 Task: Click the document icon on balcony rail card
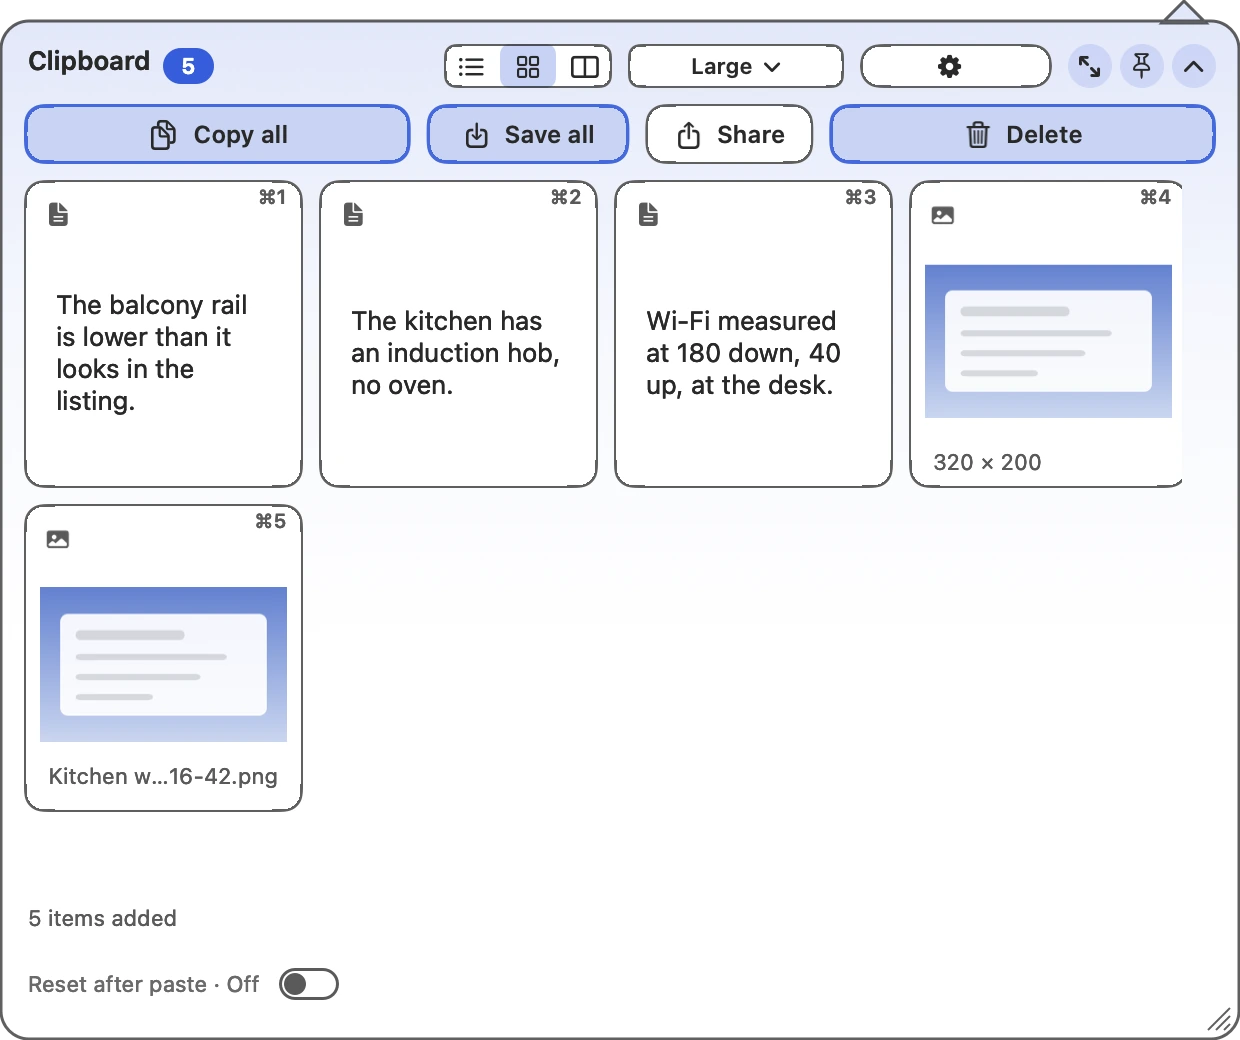59,214
